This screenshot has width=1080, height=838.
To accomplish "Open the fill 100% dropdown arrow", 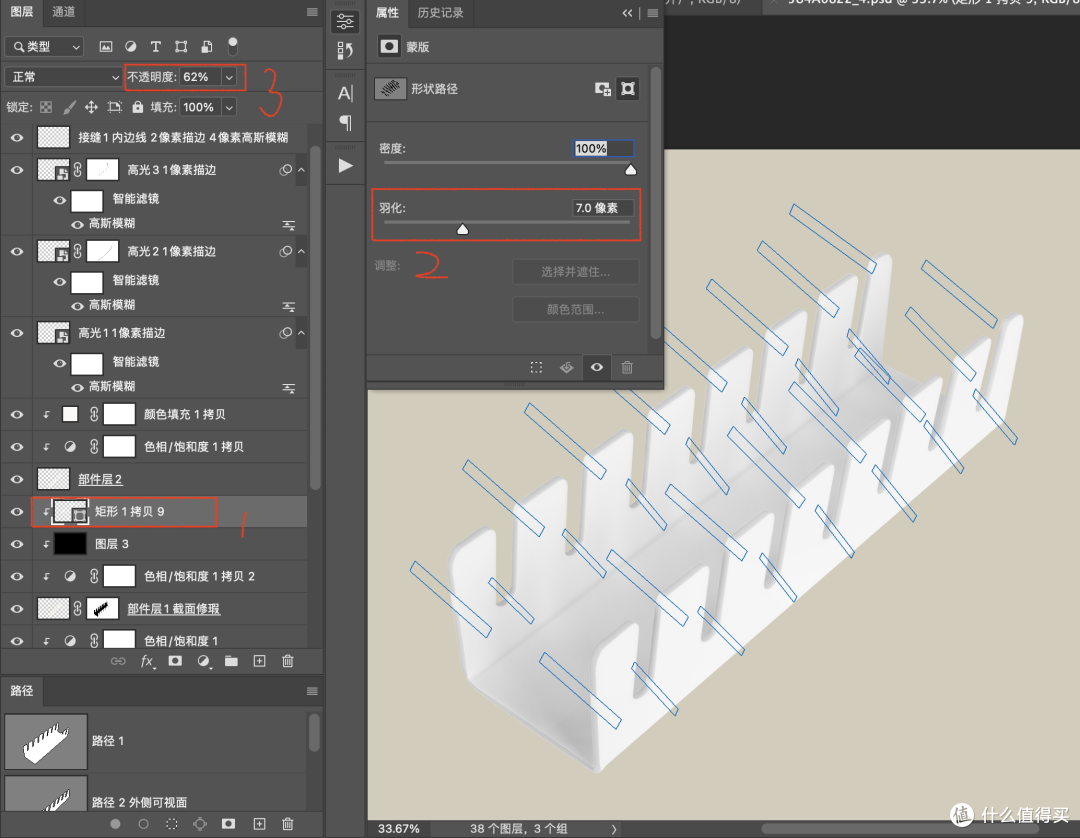I will coord(229,107).
